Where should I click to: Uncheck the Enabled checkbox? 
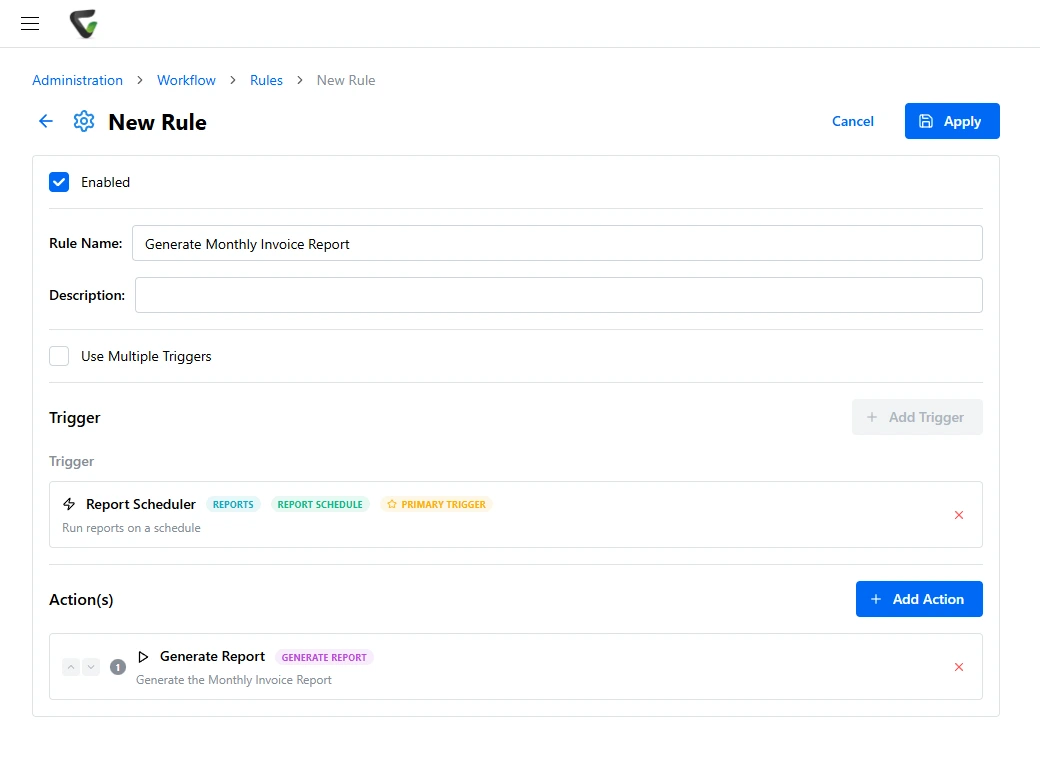(59, 182)
